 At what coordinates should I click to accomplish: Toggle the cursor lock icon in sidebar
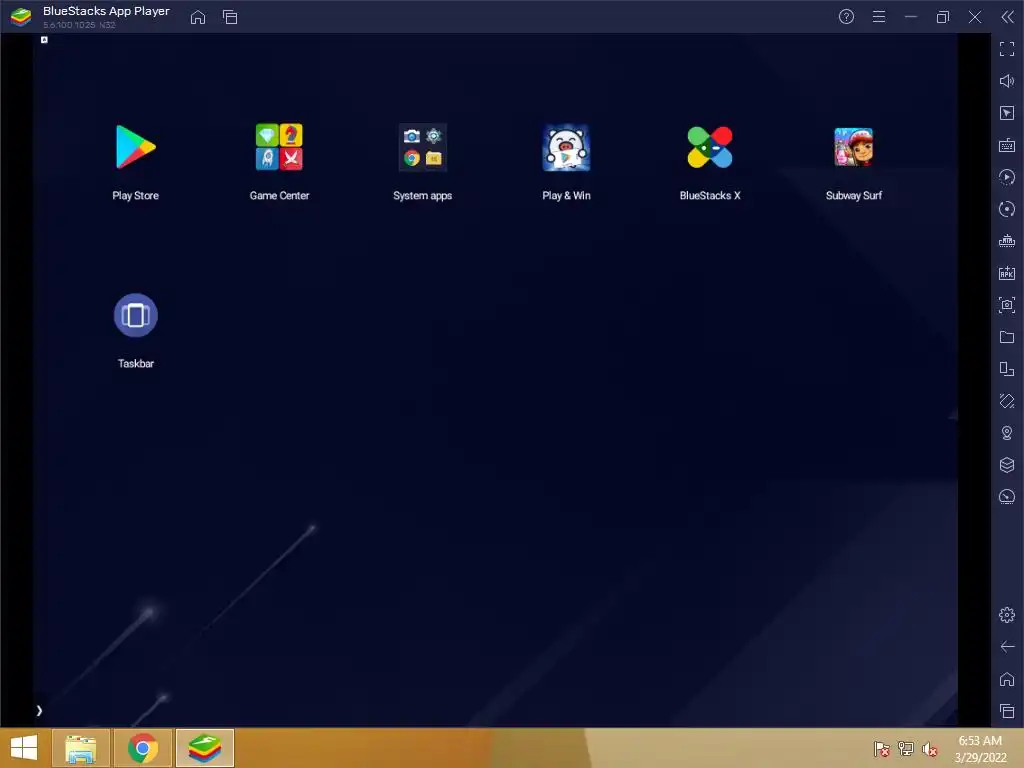(x=1007, y=113)
